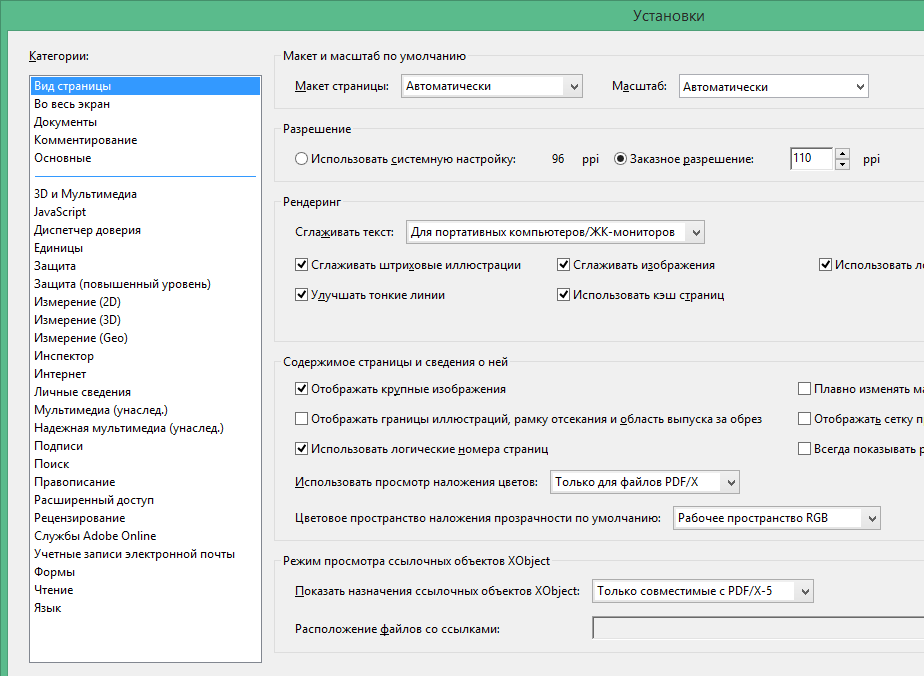Select 'Мультимедиа (унаслед.)' category
This screenshot has height=676, width=924.
pos(145,410)
